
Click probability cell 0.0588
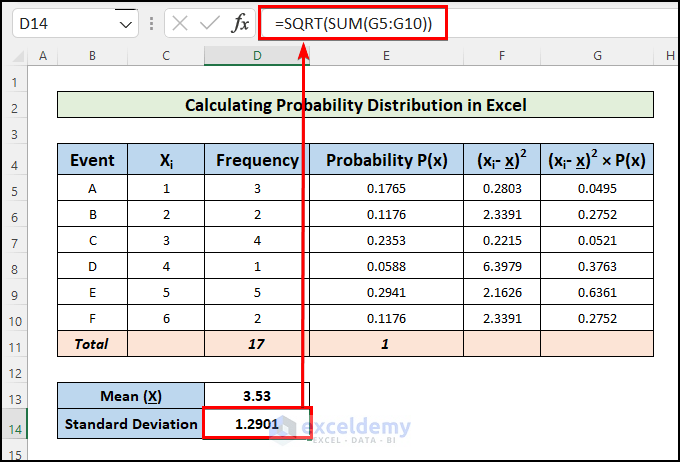[x=386, y=266]
